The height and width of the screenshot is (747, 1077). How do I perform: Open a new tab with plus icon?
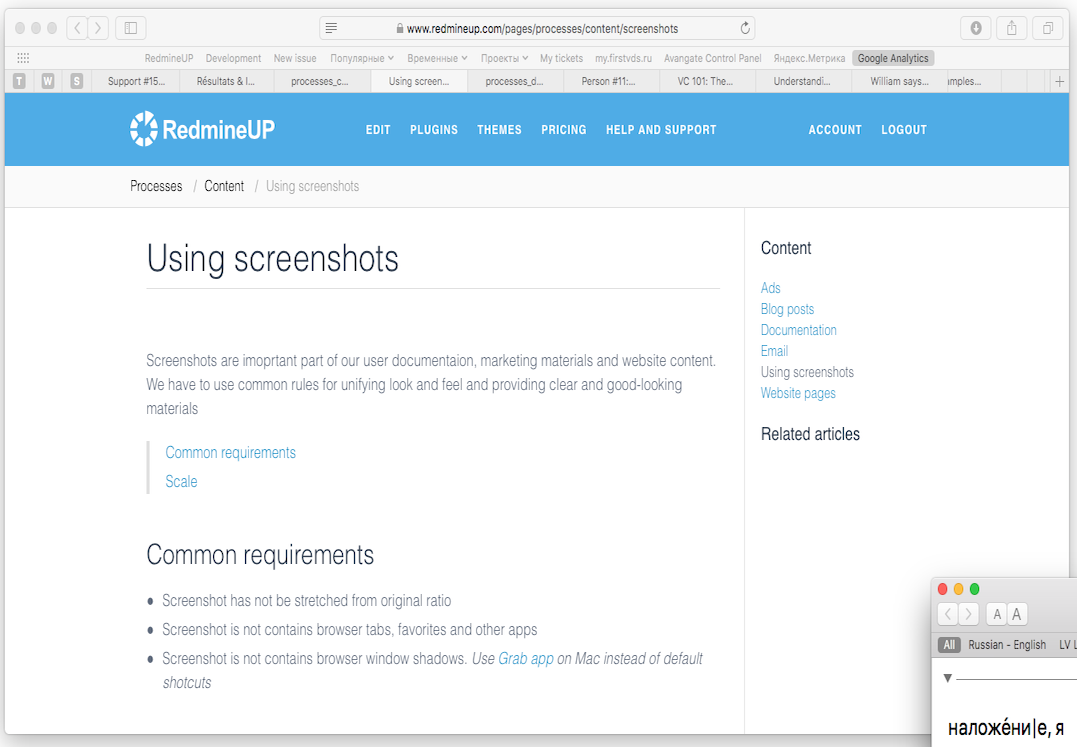coord(1060,81)
